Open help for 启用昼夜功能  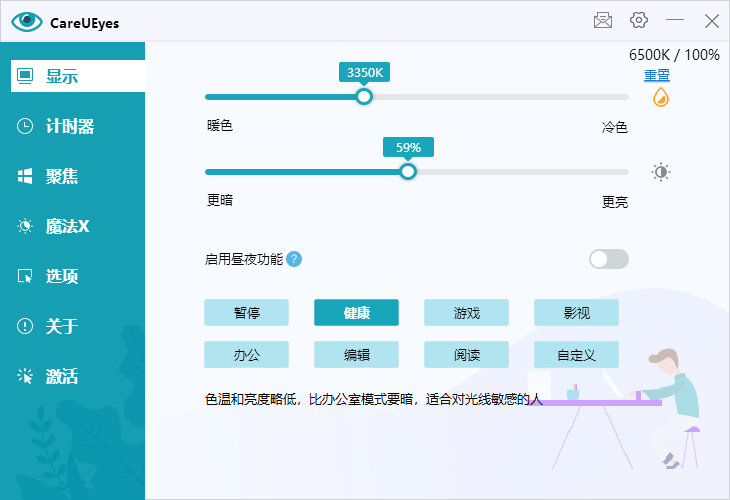click(x=294, y=259)
